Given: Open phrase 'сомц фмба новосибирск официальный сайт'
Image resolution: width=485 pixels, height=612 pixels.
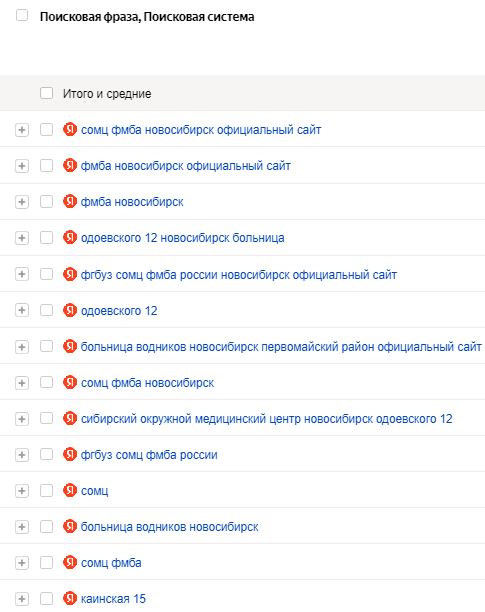Looking at the screenshot, I should point(201,130).
